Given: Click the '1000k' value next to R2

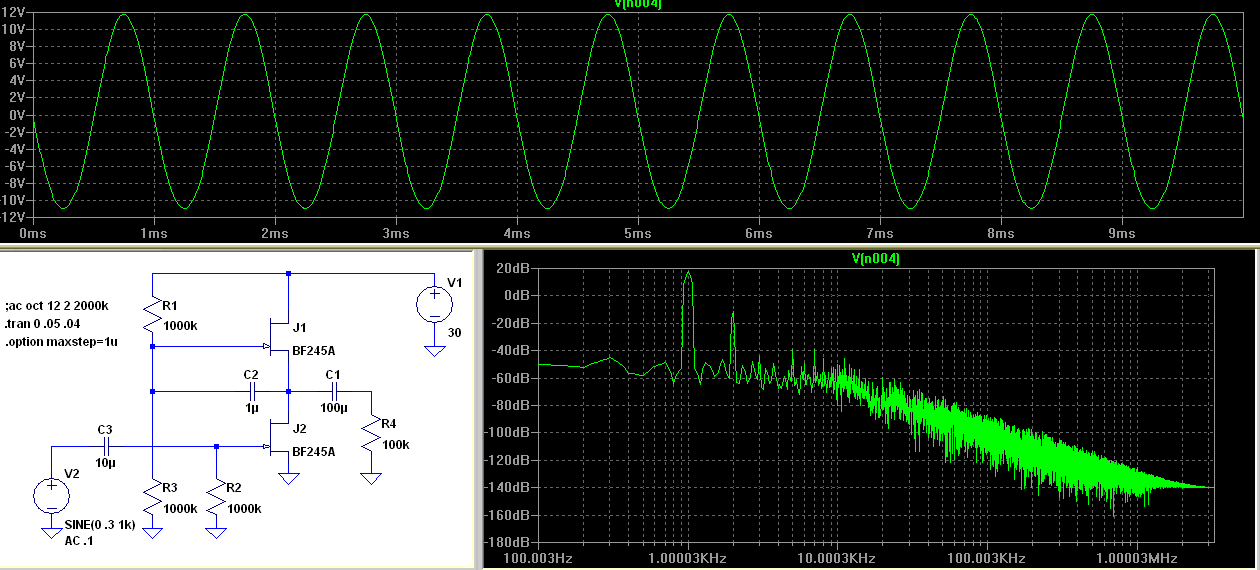Looking at the screenshot, I should (245, 508).
